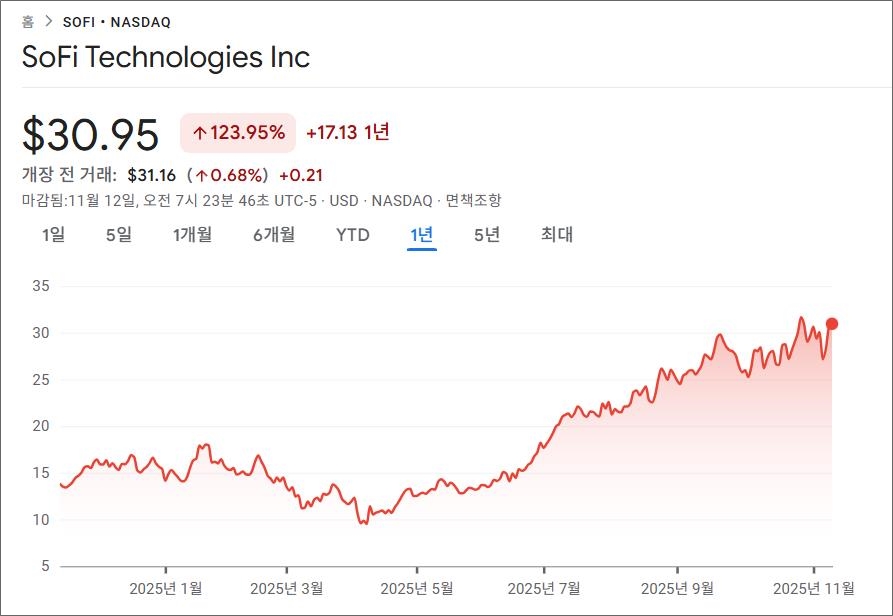Screen dimensions: 893x616
Task: Click the 2025년 7월 axis label
Action: pyautogui.click(x=544, y=588)
